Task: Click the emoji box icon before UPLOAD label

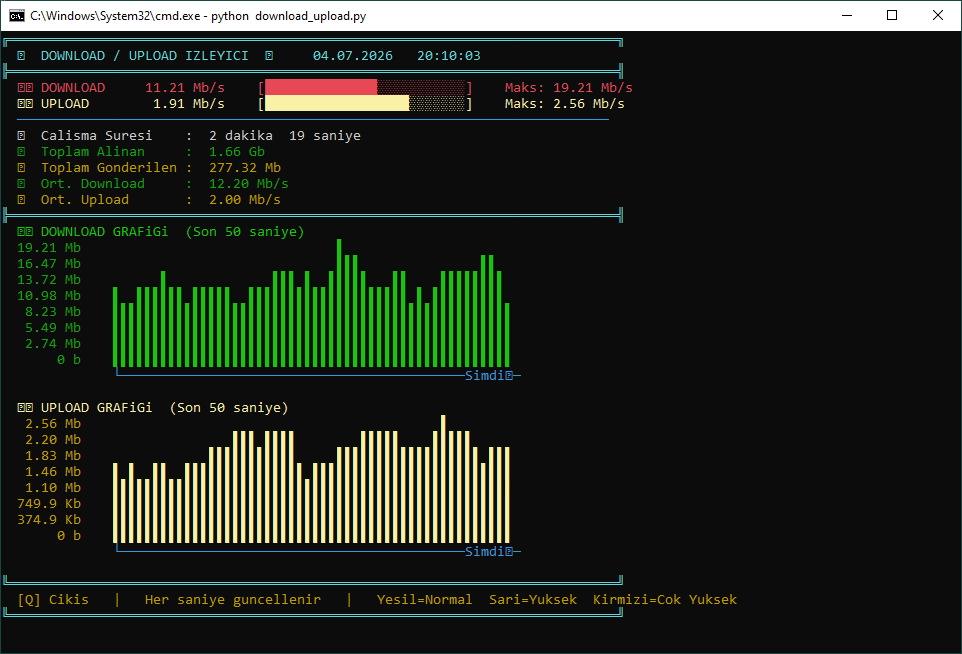Action: [25, 104]
